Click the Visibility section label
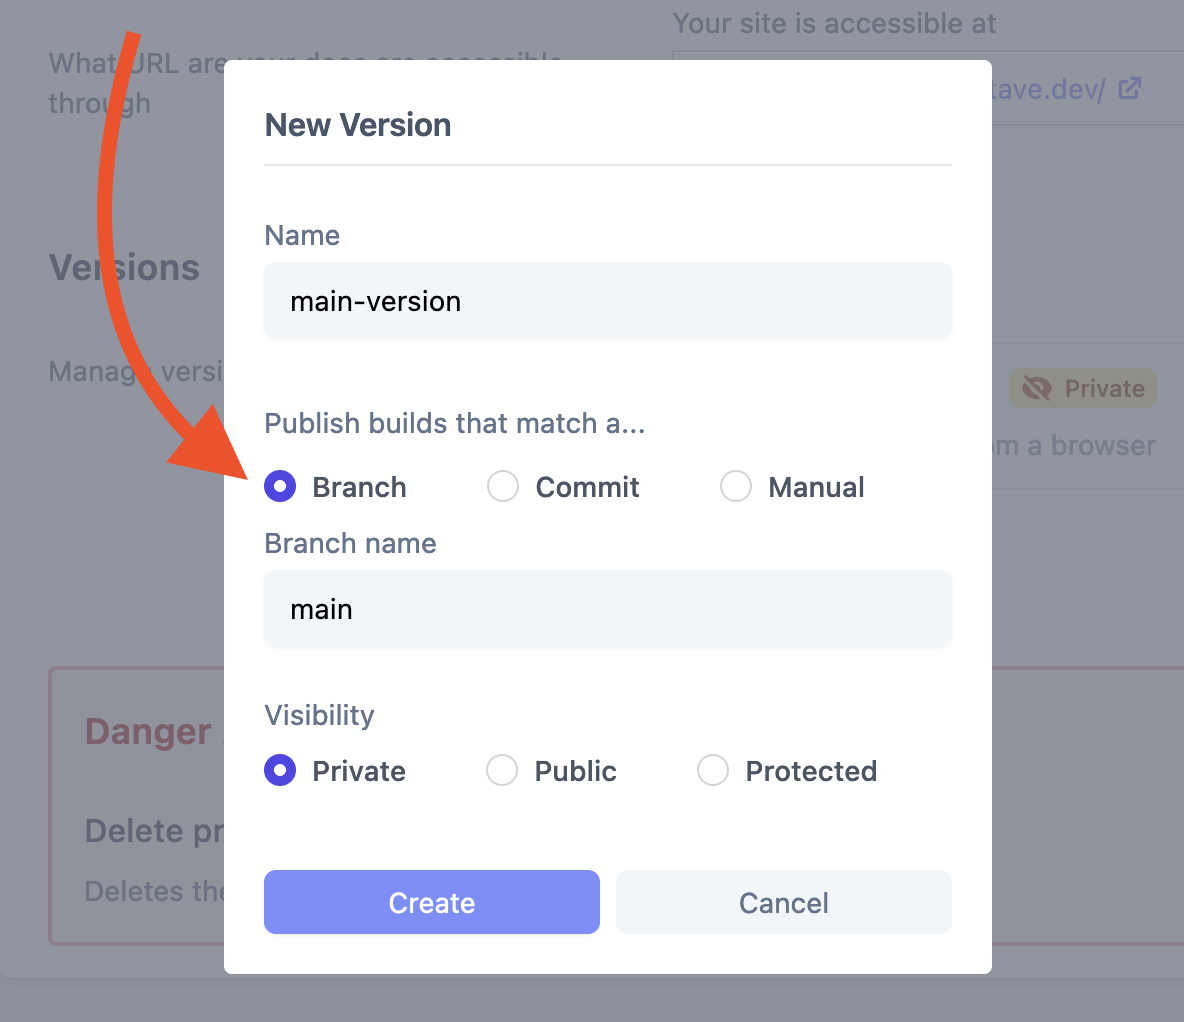 pos(319,715)
